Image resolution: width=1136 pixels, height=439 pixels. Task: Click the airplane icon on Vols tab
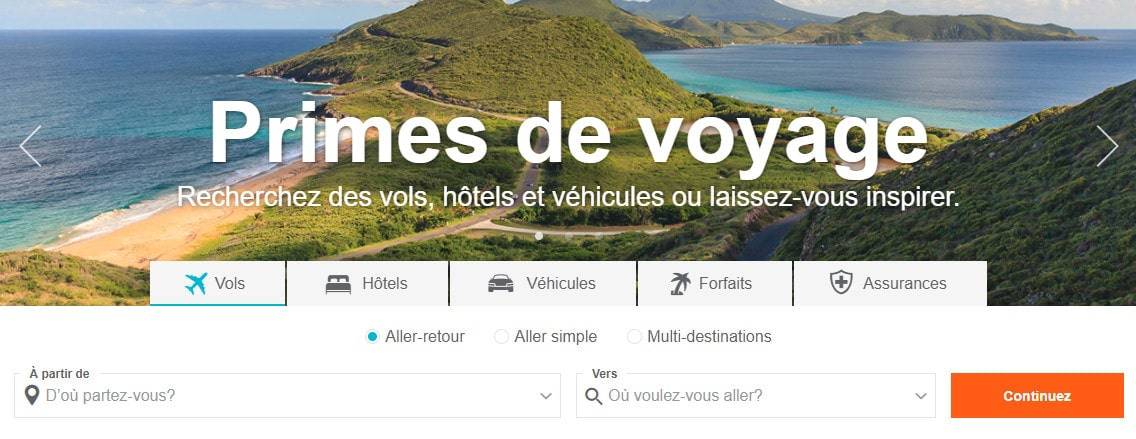point(196,283)
